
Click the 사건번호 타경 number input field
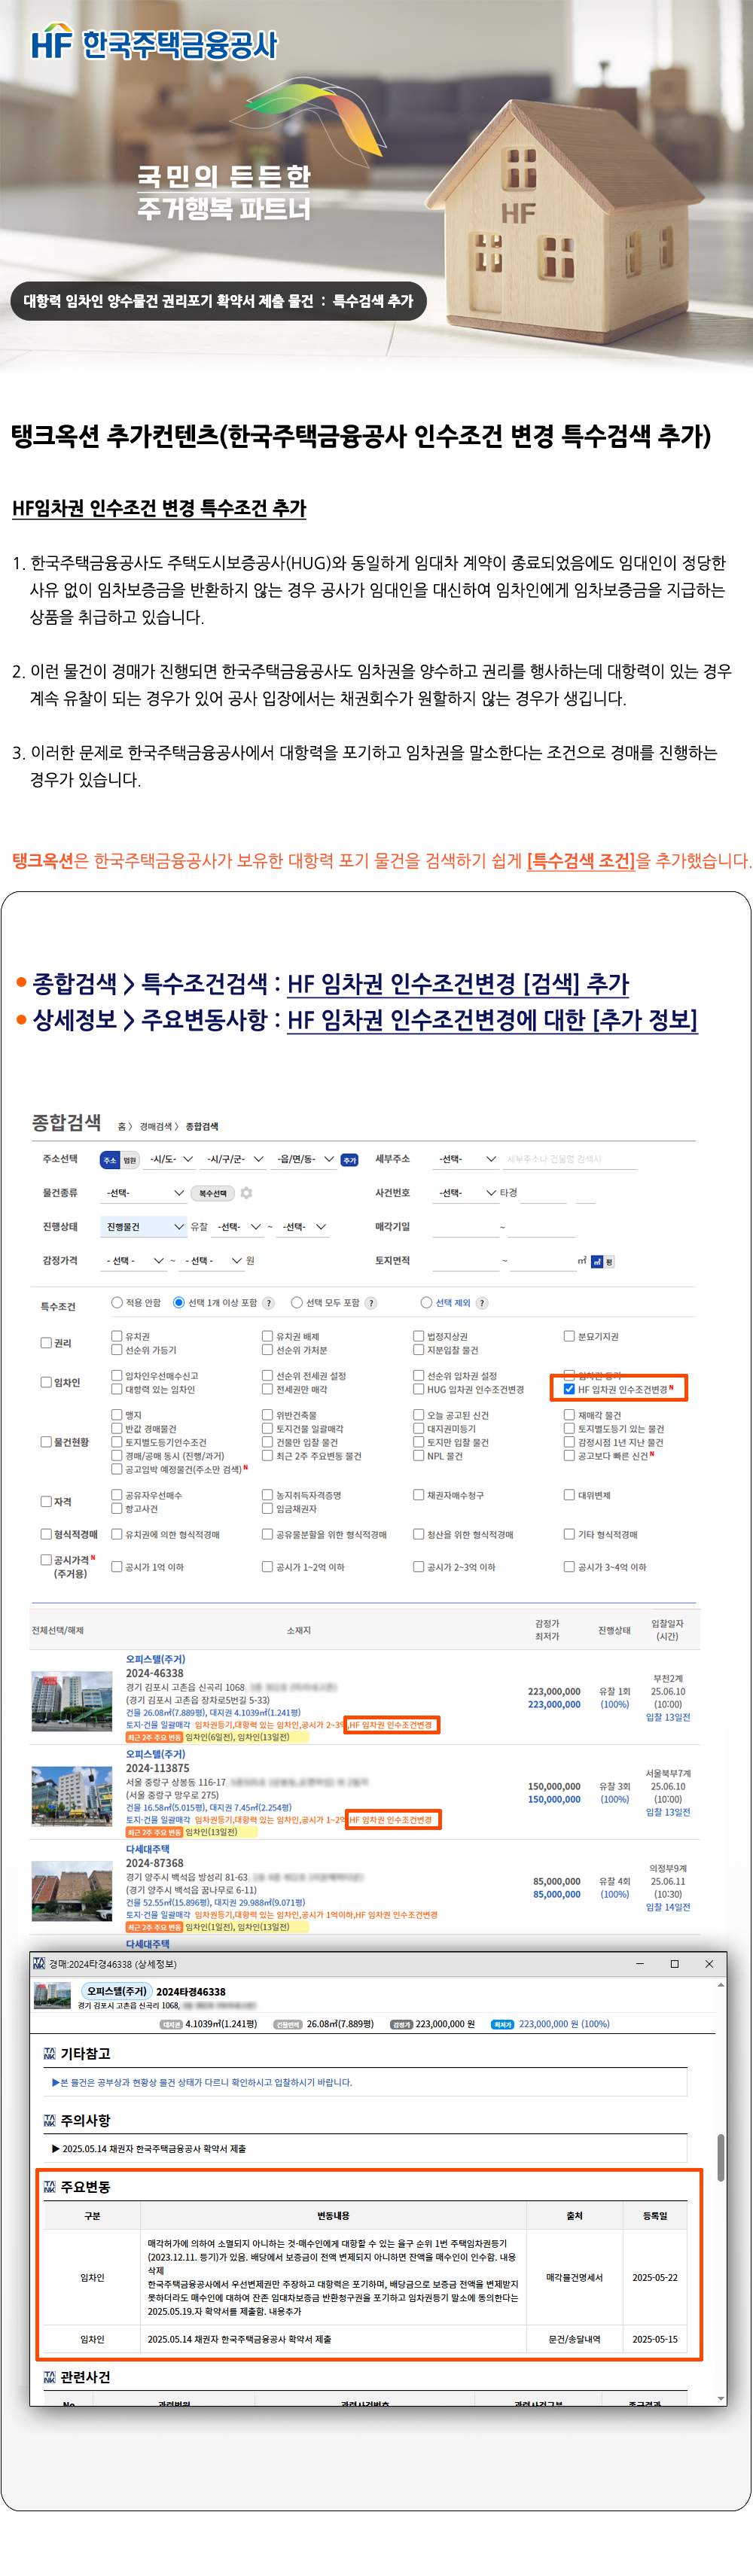544,1193
